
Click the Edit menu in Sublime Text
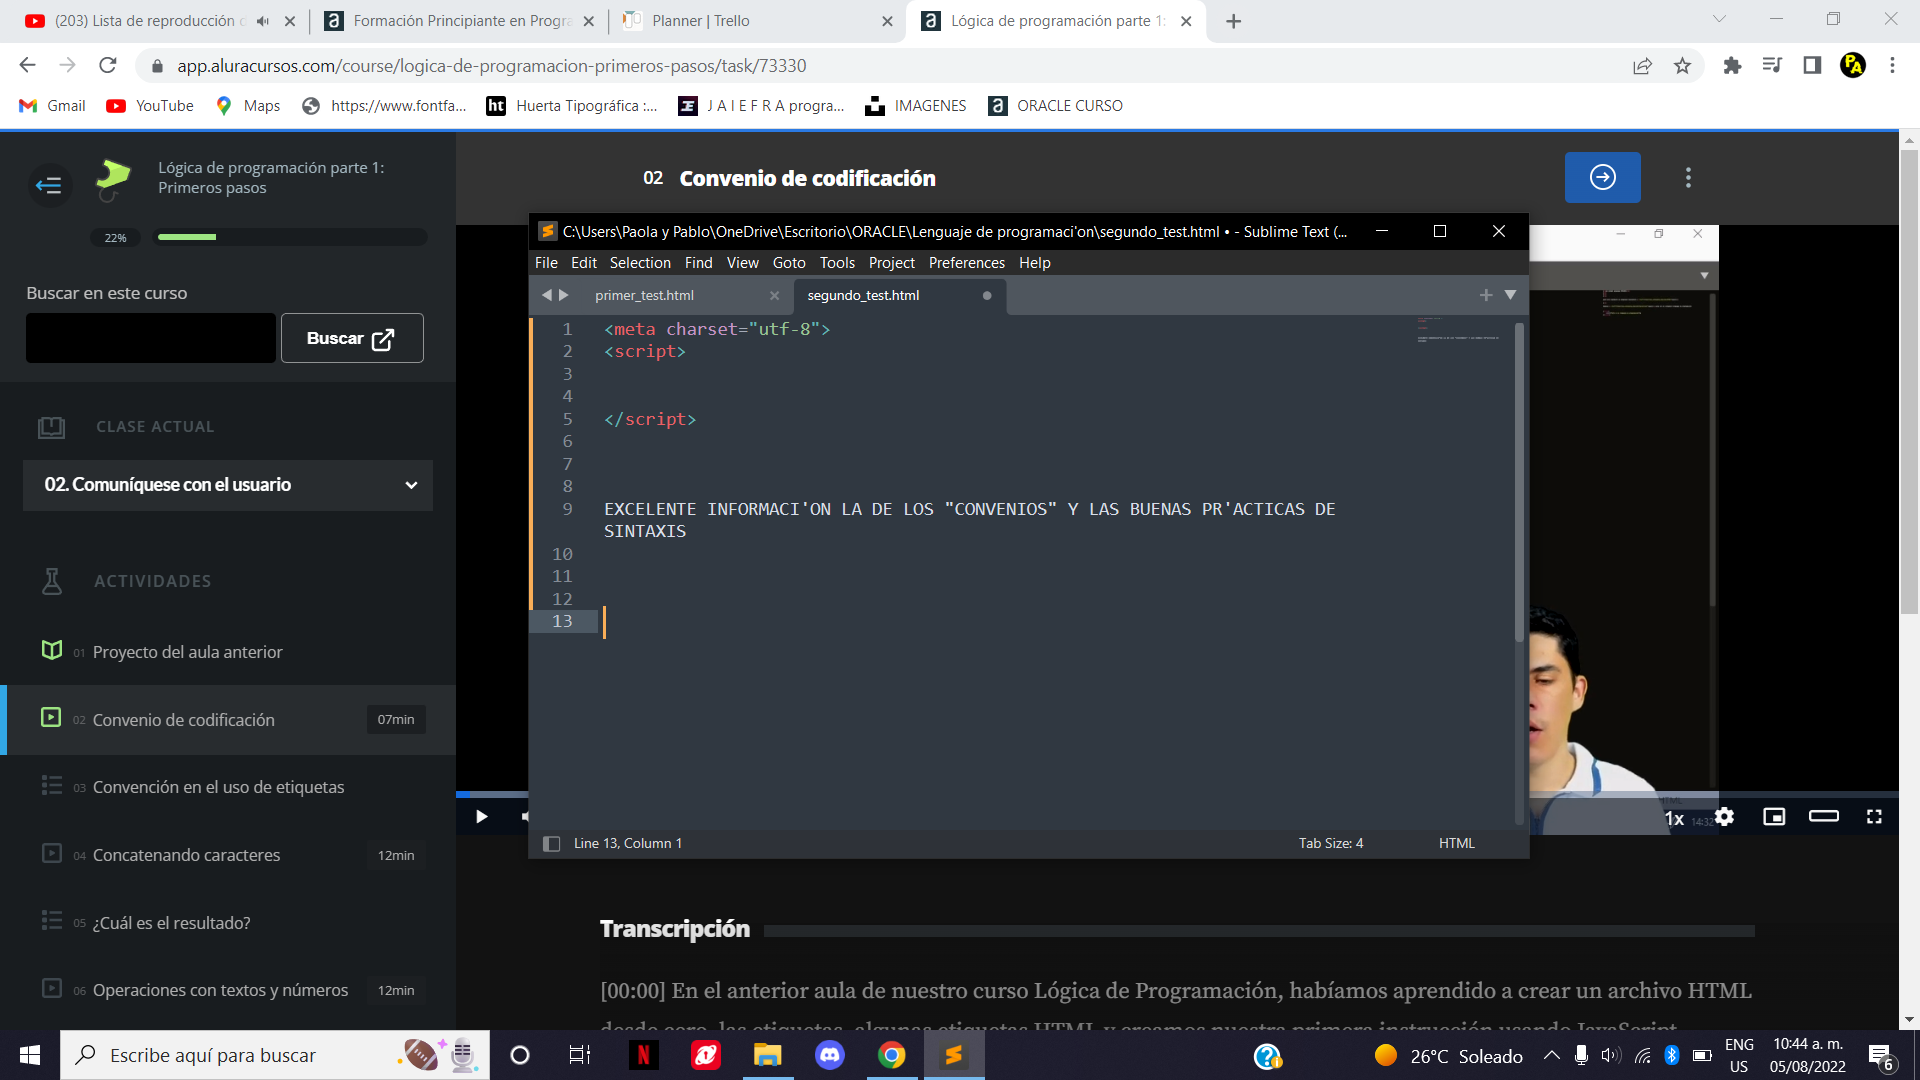click(x=583, y=262)
